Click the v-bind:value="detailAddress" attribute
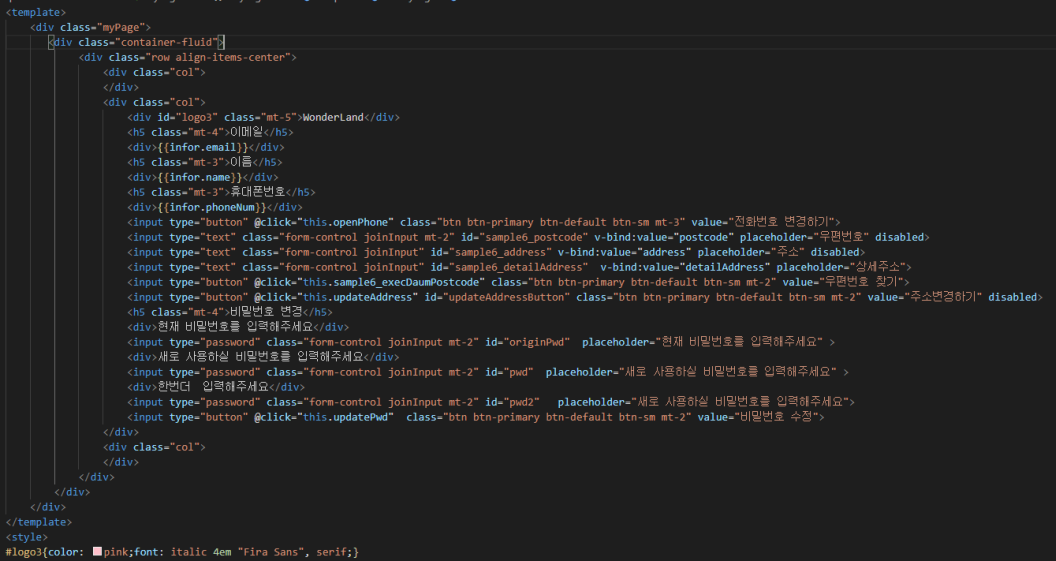 (685, 267)
